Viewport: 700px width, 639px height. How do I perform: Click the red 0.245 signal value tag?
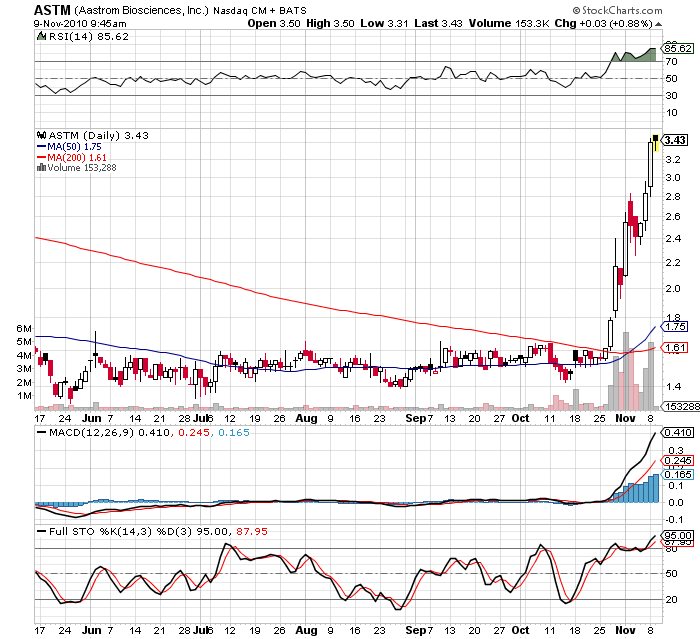678,460
